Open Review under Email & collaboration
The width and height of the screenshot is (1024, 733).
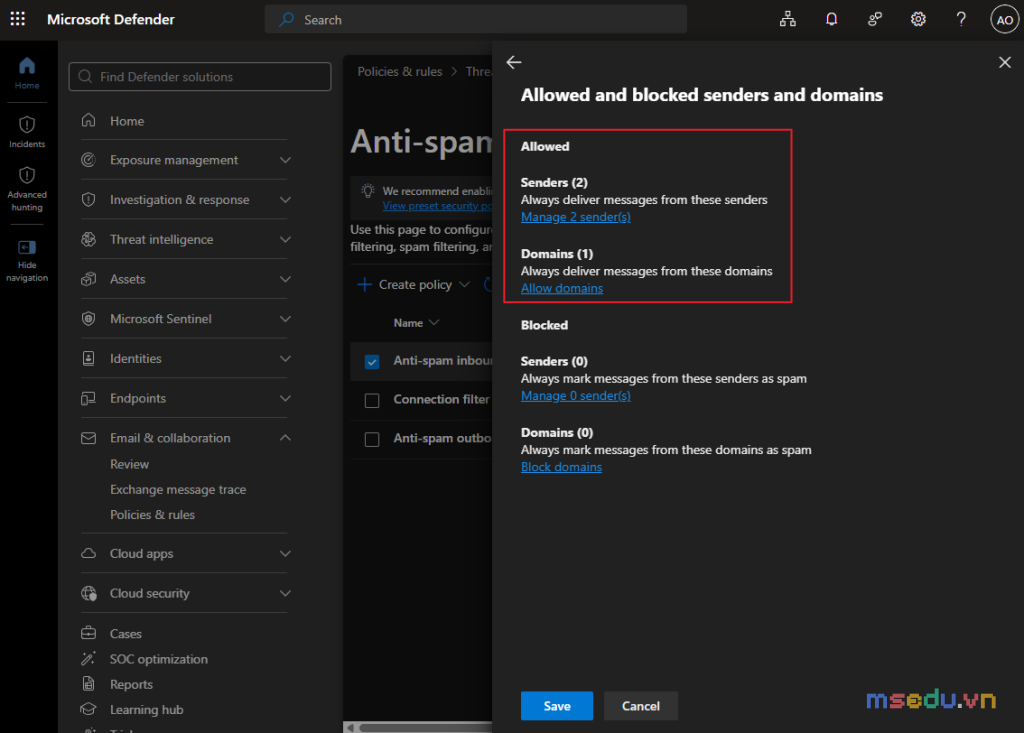(x=129, y=464)
